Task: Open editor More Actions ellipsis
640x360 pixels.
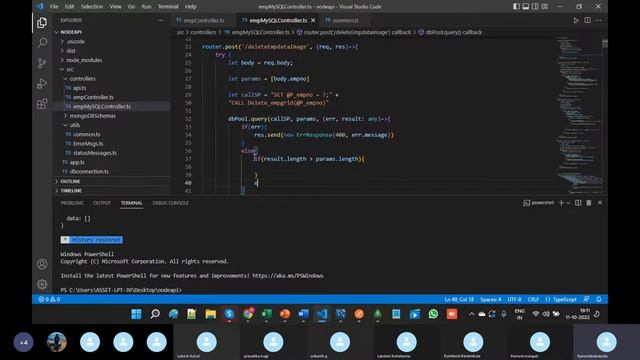Action: tap(598, 20)
